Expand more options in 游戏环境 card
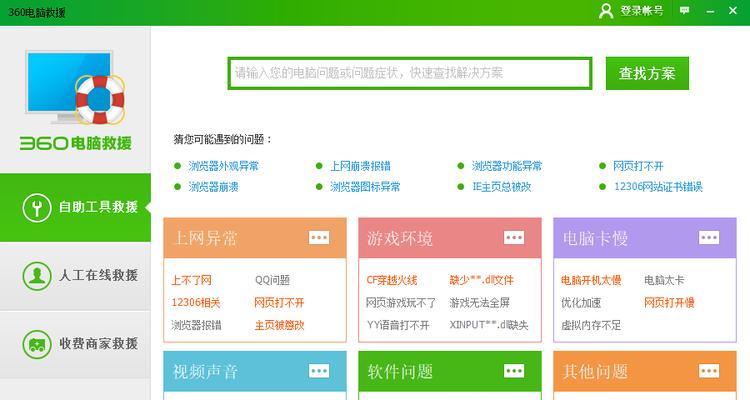The width and height of the screenshot is (750, 400). coord(514,237)
